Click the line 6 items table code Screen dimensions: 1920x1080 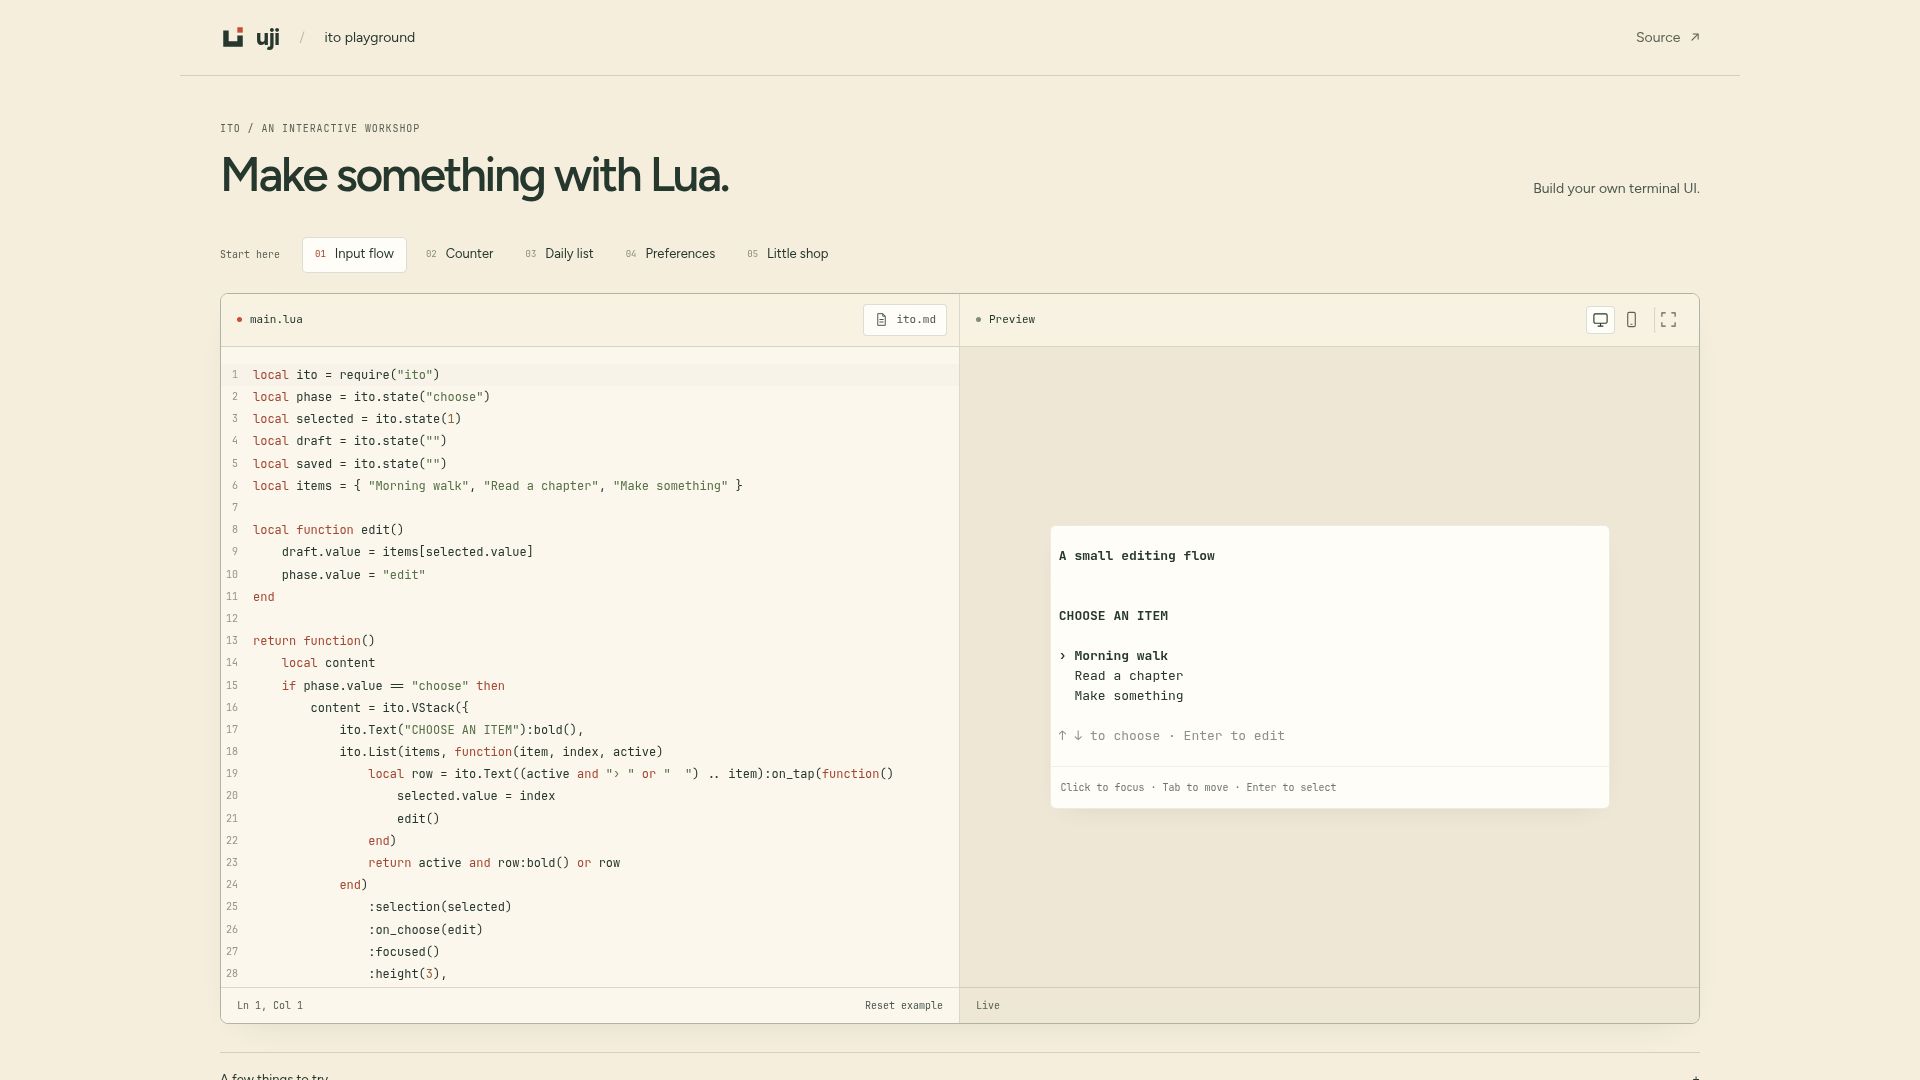pos(498,486)
